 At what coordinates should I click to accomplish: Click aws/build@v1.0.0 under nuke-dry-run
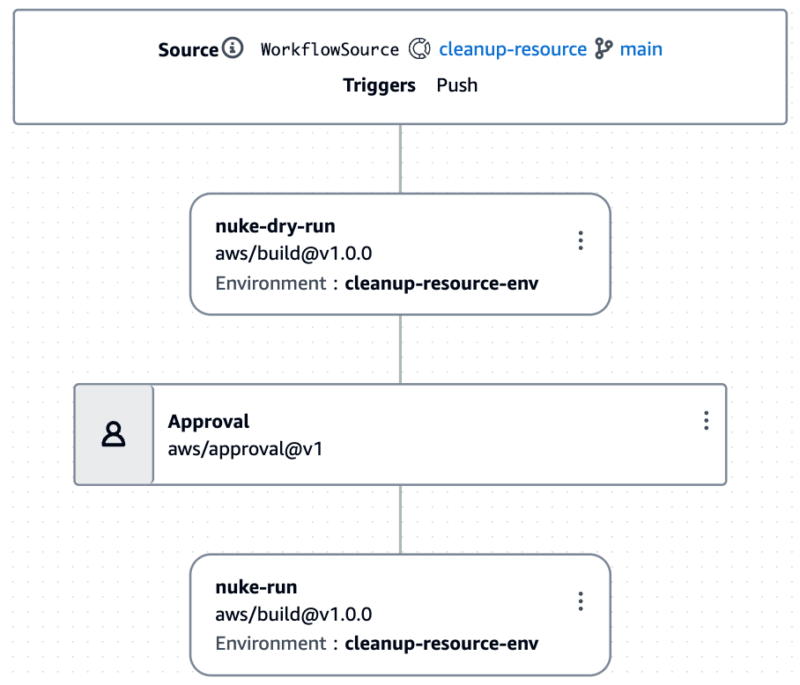(294, 253)
